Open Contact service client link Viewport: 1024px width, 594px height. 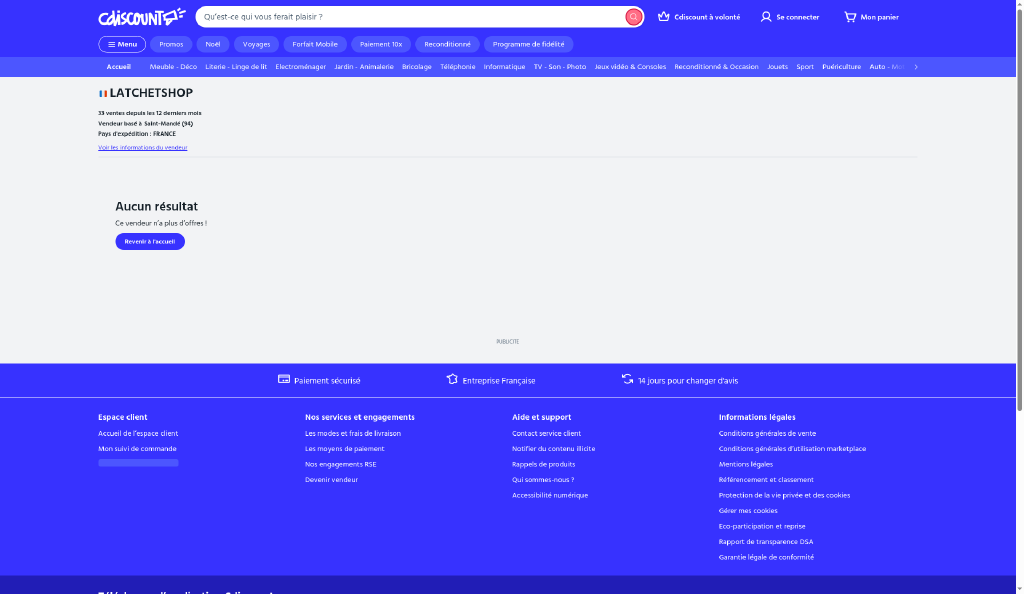(x=546, y=433)
